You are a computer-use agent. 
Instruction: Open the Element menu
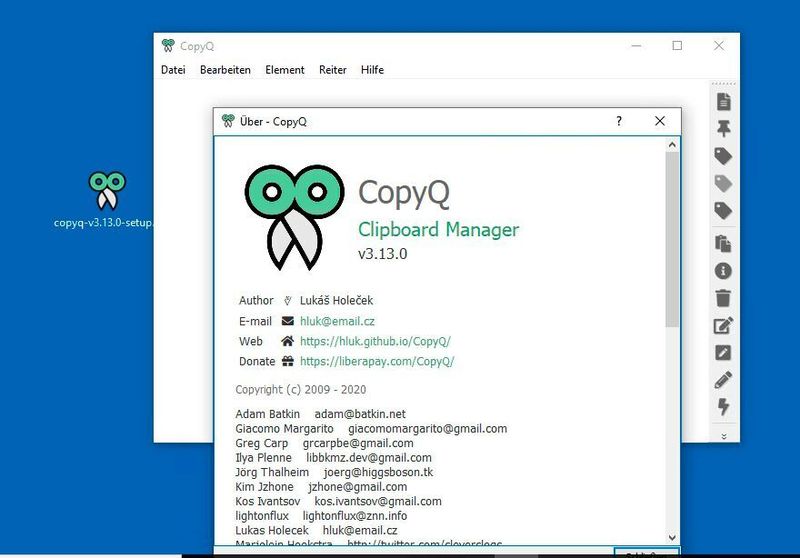point(285,70)
